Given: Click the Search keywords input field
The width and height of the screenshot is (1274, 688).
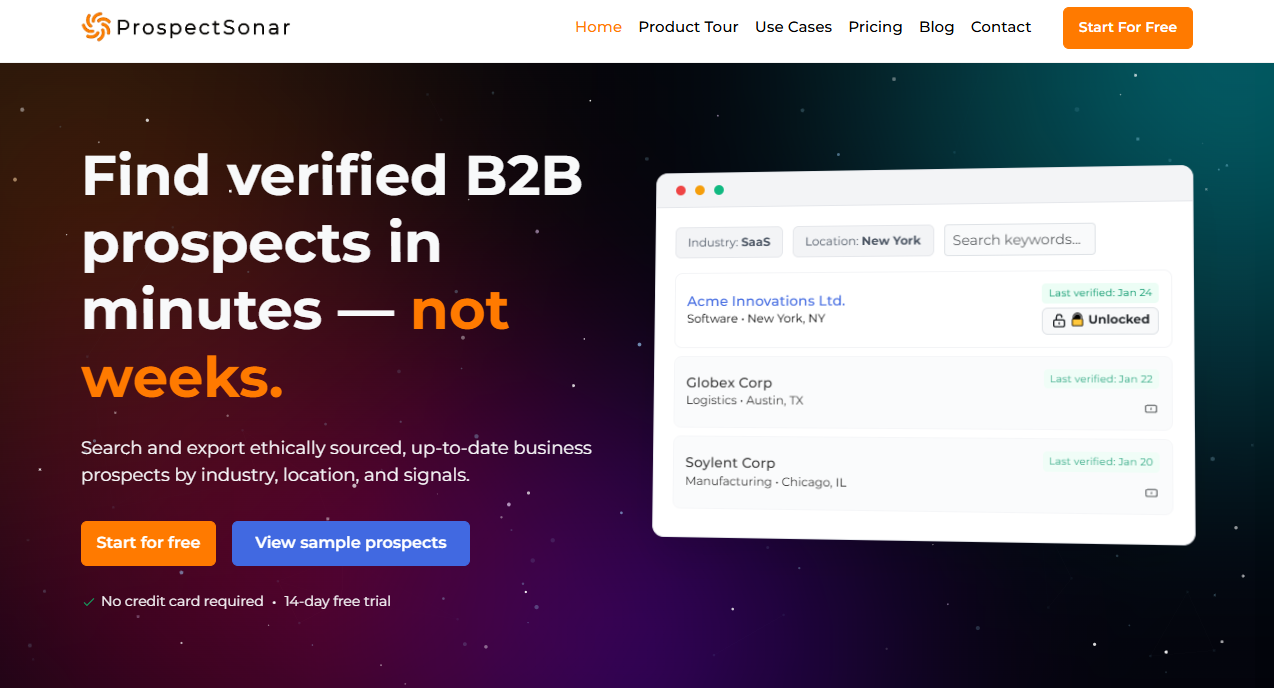Looking at the screenshot, I should point(1019,240).
